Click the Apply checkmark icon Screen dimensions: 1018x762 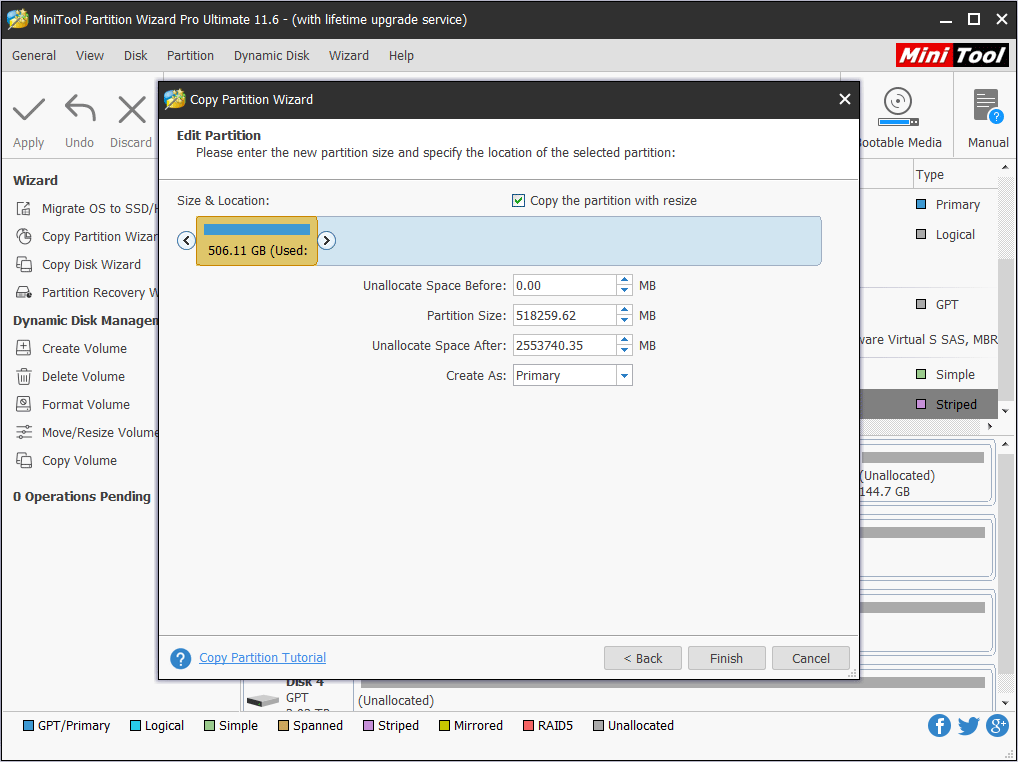(x=29, y=109)
